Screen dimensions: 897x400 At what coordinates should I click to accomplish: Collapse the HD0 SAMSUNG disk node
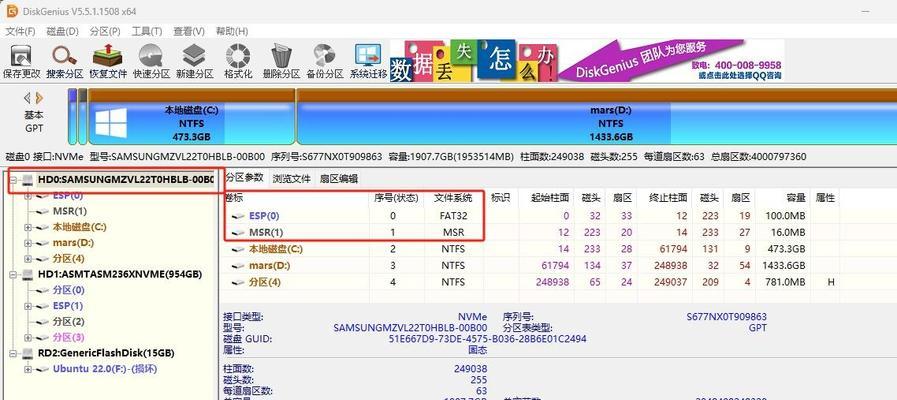click(x=13, y=180)
